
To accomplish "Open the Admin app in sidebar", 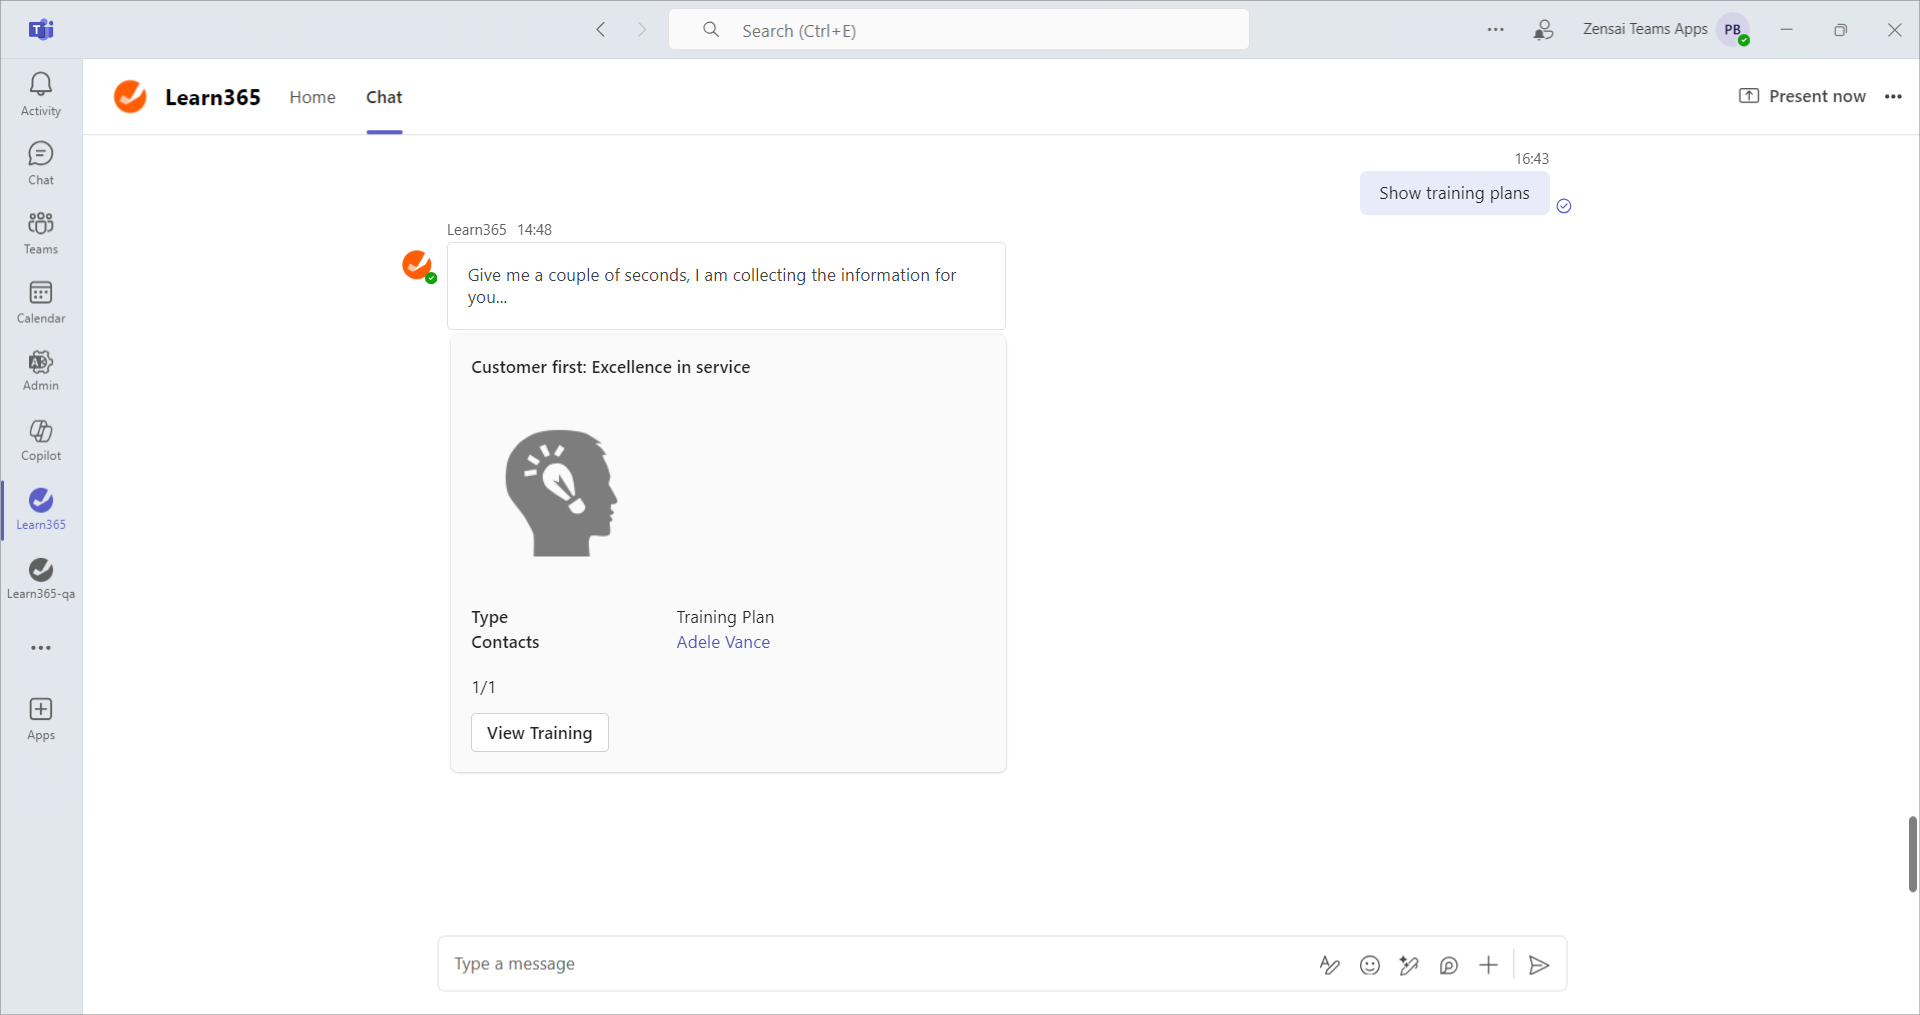I will tap(41, 370).
